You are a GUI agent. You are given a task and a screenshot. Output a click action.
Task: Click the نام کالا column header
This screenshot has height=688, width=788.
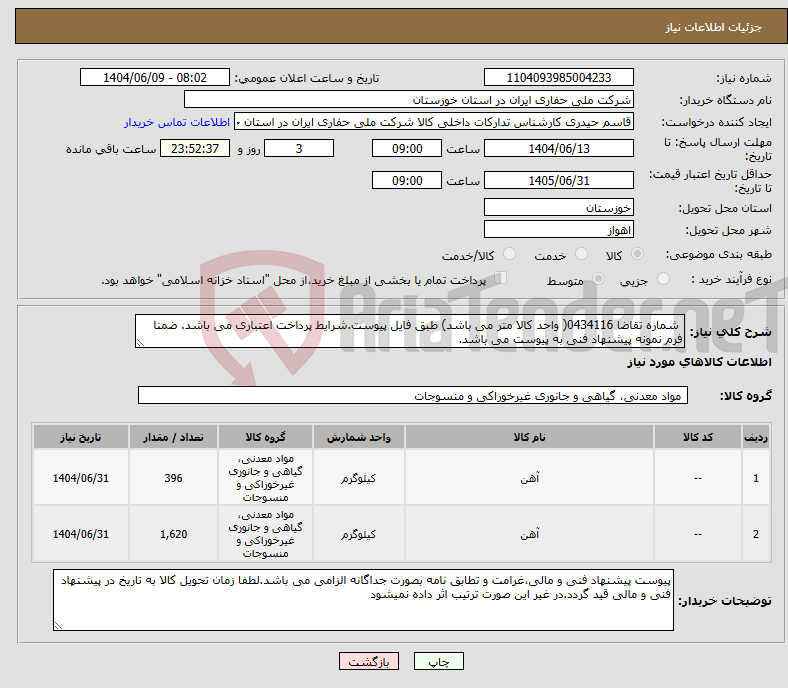(x=529, y=437)
